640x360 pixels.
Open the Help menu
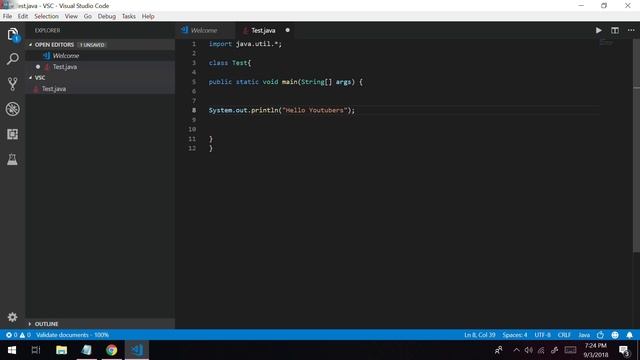coord(148,16)
